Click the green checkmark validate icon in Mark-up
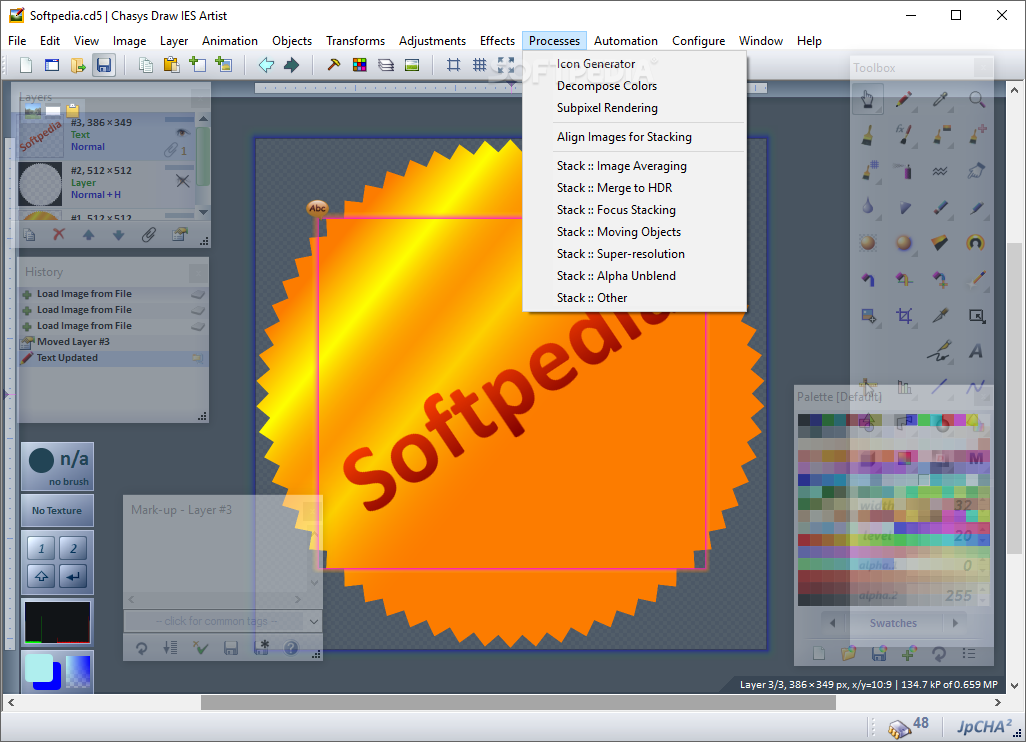 pos(200,648)
